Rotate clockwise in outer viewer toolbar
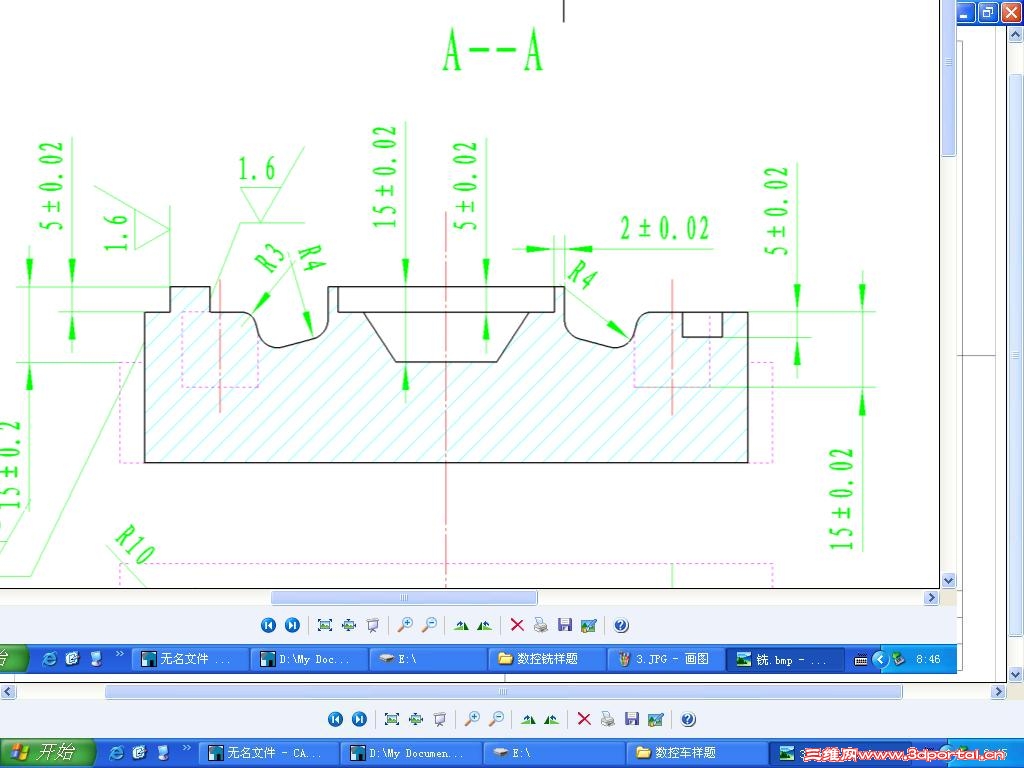This screenshot has width=1024, height=768. click(528, 719)
